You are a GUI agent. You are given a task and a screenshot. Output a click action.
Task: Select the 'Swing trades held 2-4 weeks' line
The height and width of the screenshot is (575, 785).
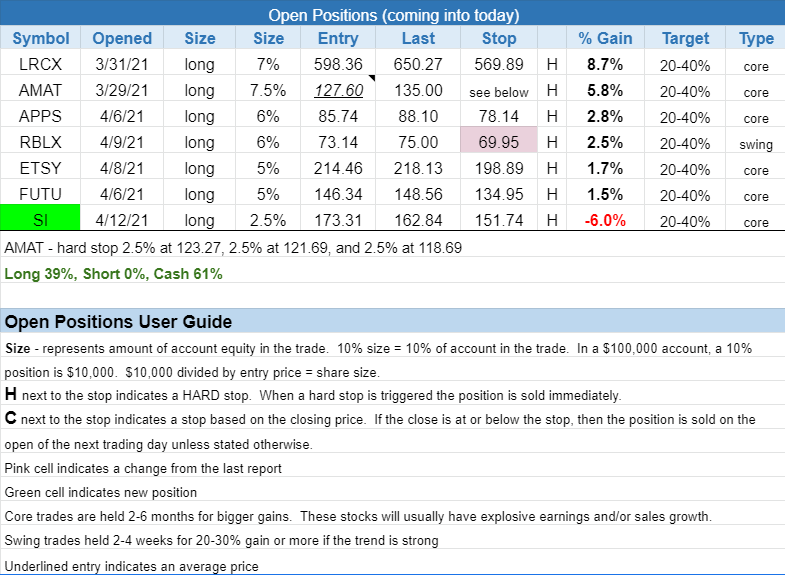click(x=221, y=540)
